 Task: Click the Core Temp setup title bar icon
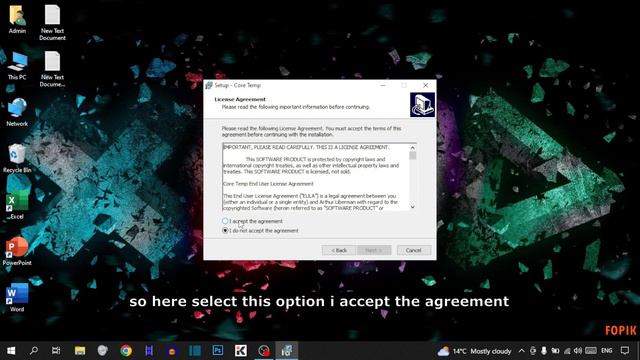[x=209, y=85]
